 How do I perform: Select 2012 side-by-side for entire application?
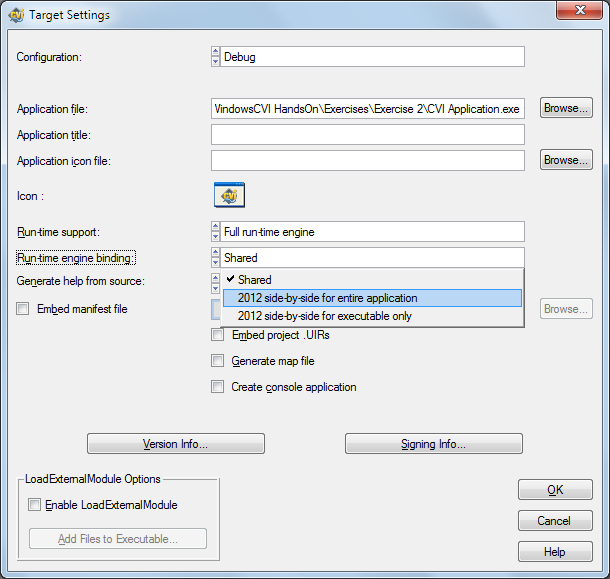point(372,298)
